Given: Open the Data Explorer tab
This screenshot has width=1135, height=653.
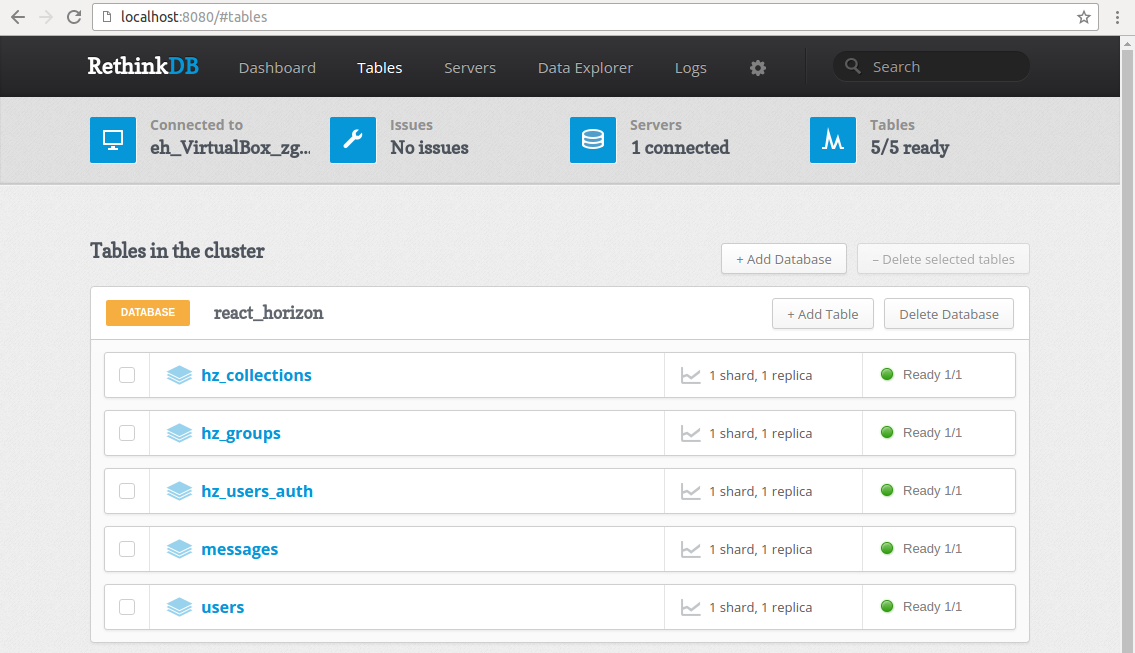Looking at the screenshot, I should click(585, 68).
